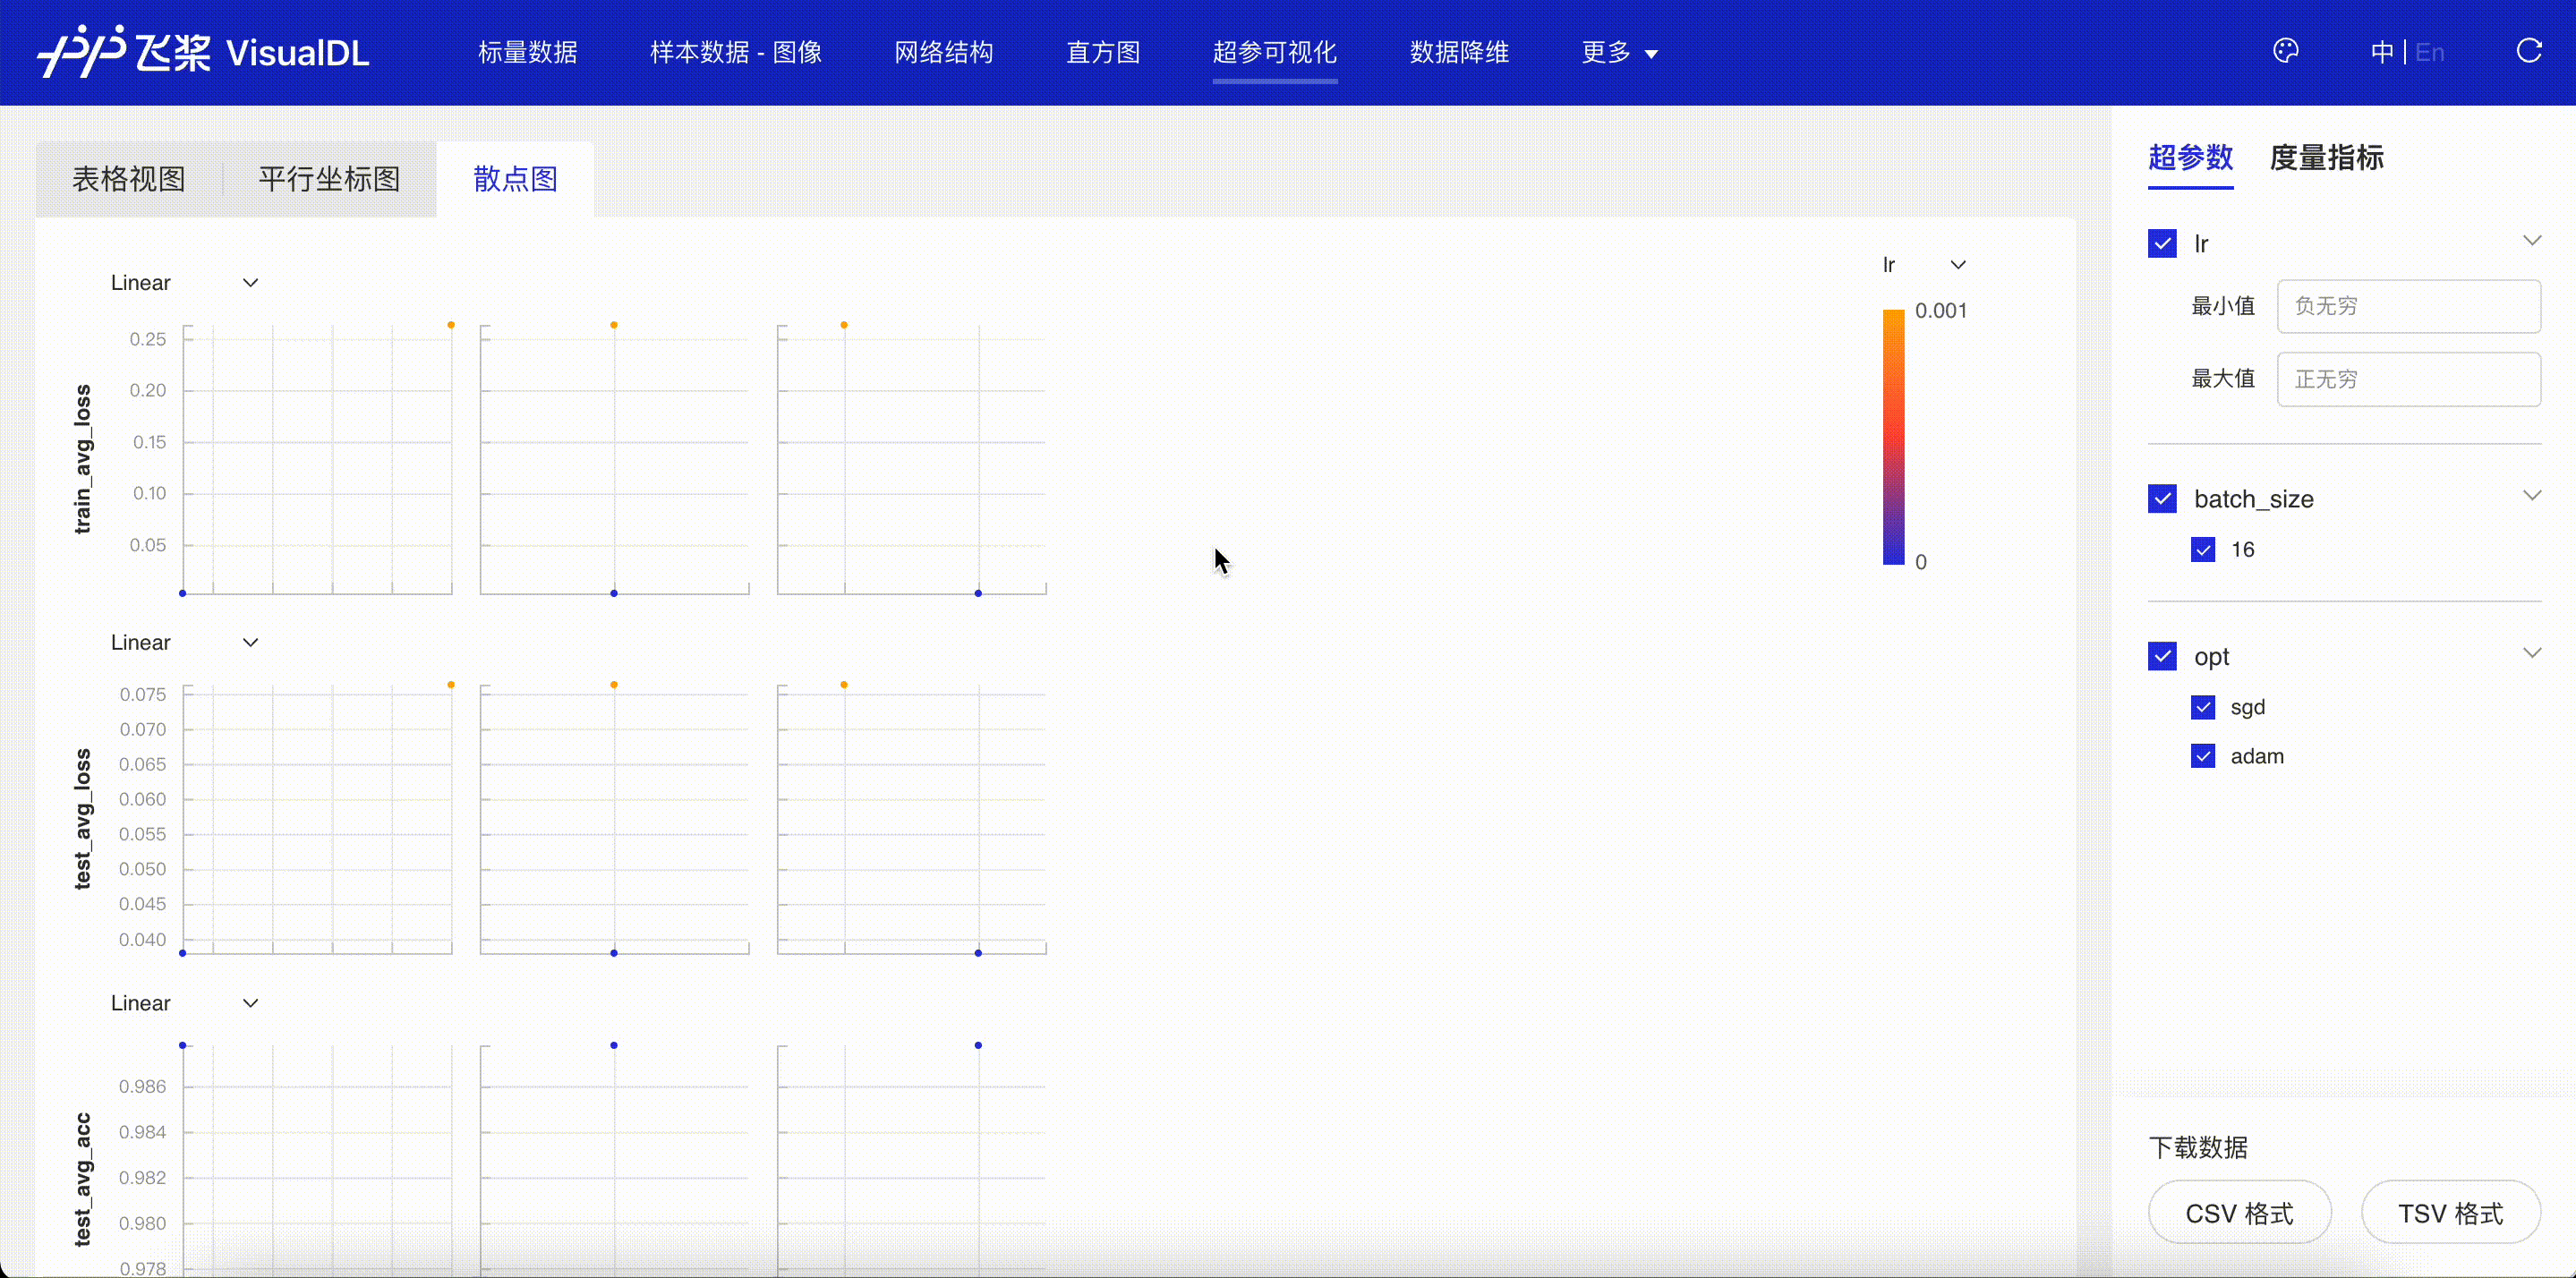This screenshot has width=2576, height=1278.
Task: Collapse the lr section chevron
Action: click(2531, 241)
